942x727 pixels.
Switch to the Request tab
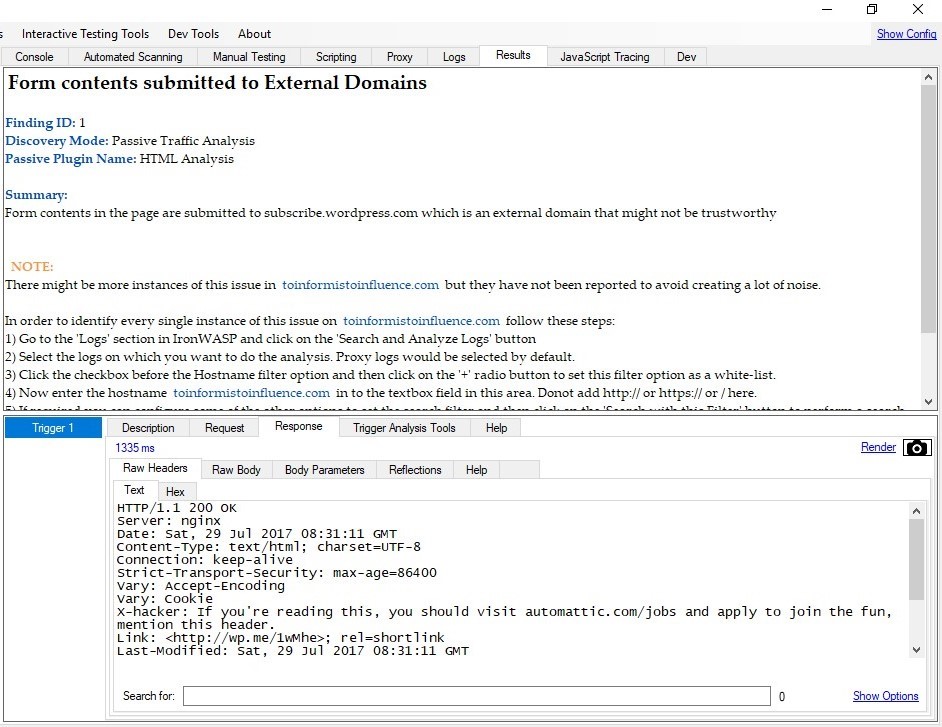pos(224,428)
